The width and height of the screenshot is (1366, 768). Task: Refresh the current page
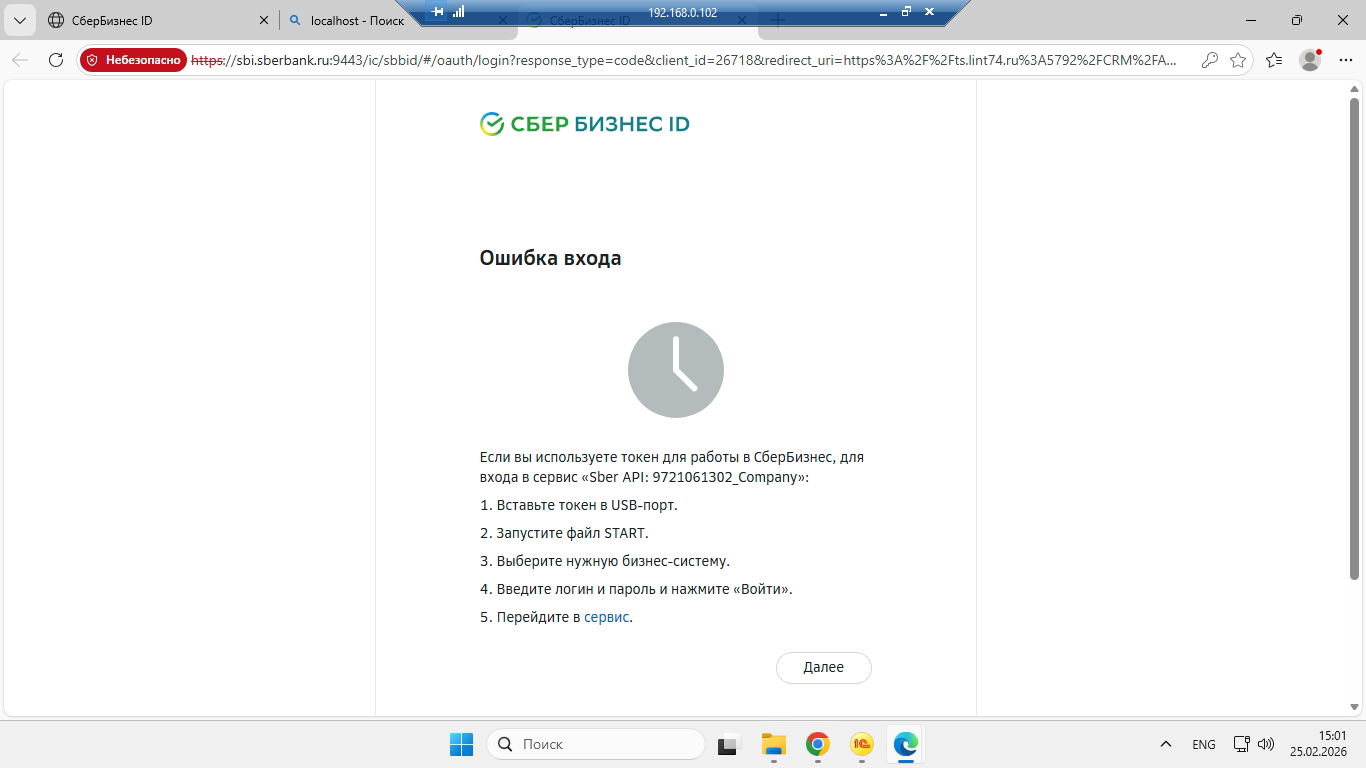tap(56, 60)
